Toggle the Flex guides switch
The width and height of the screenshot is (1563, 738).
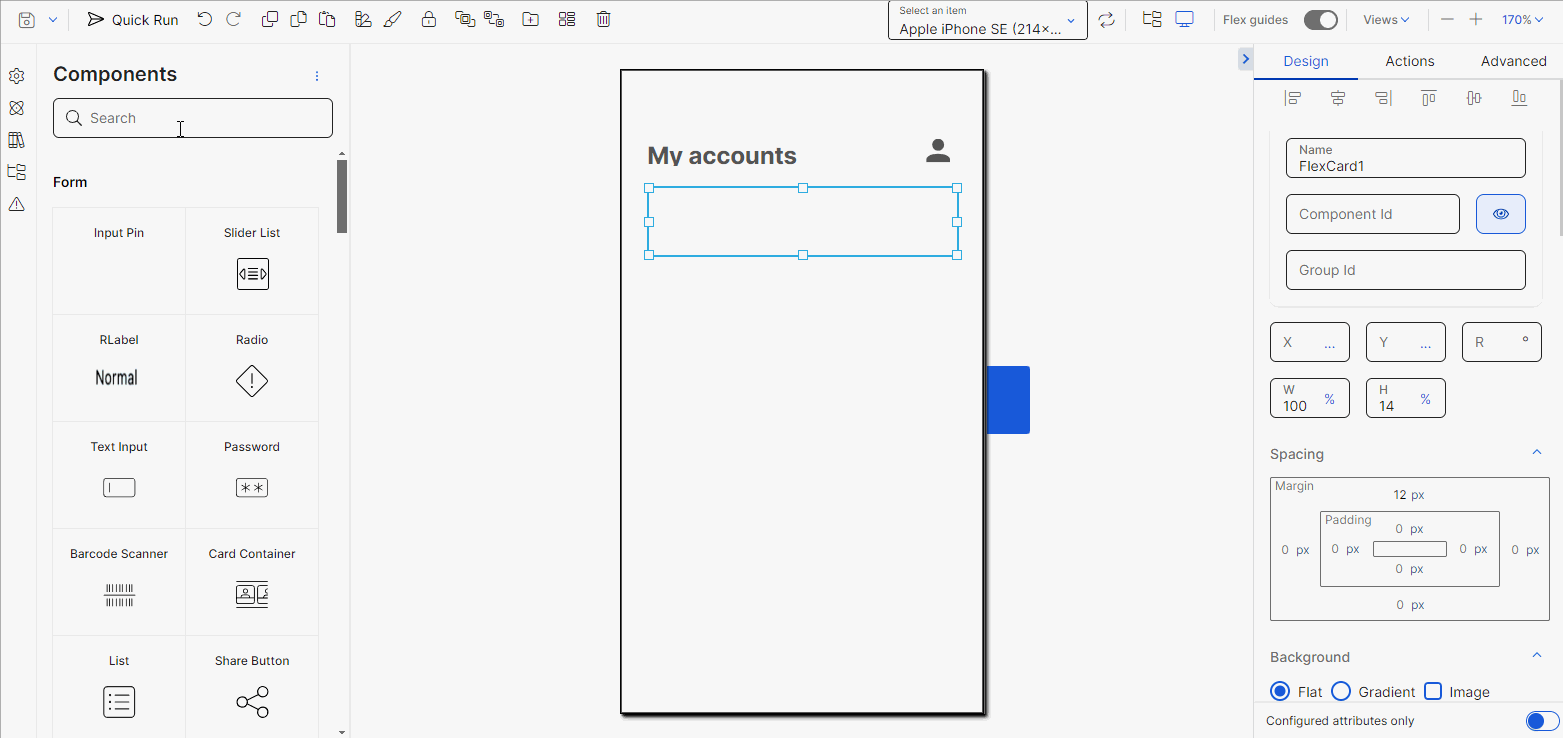click(1320, 19)
